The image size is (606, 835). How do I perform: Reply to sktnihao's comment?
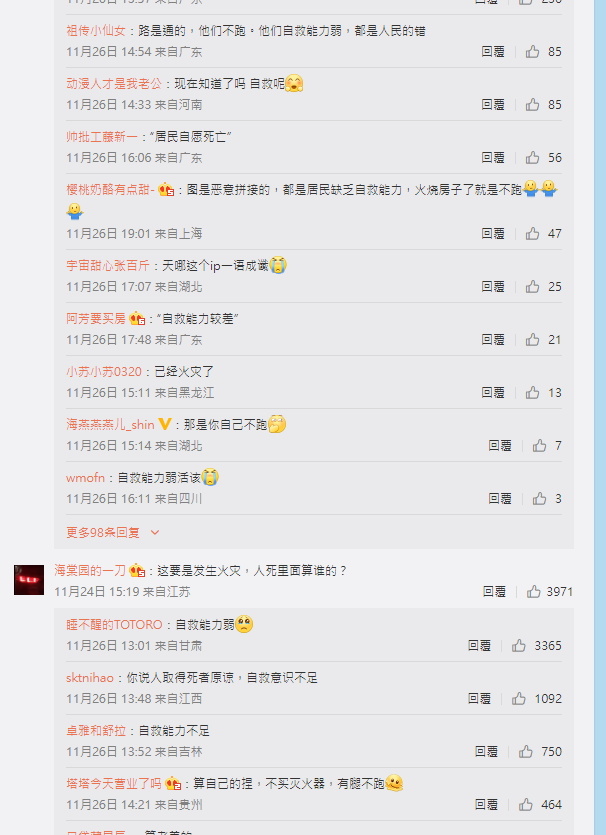(x=479, y=698)
